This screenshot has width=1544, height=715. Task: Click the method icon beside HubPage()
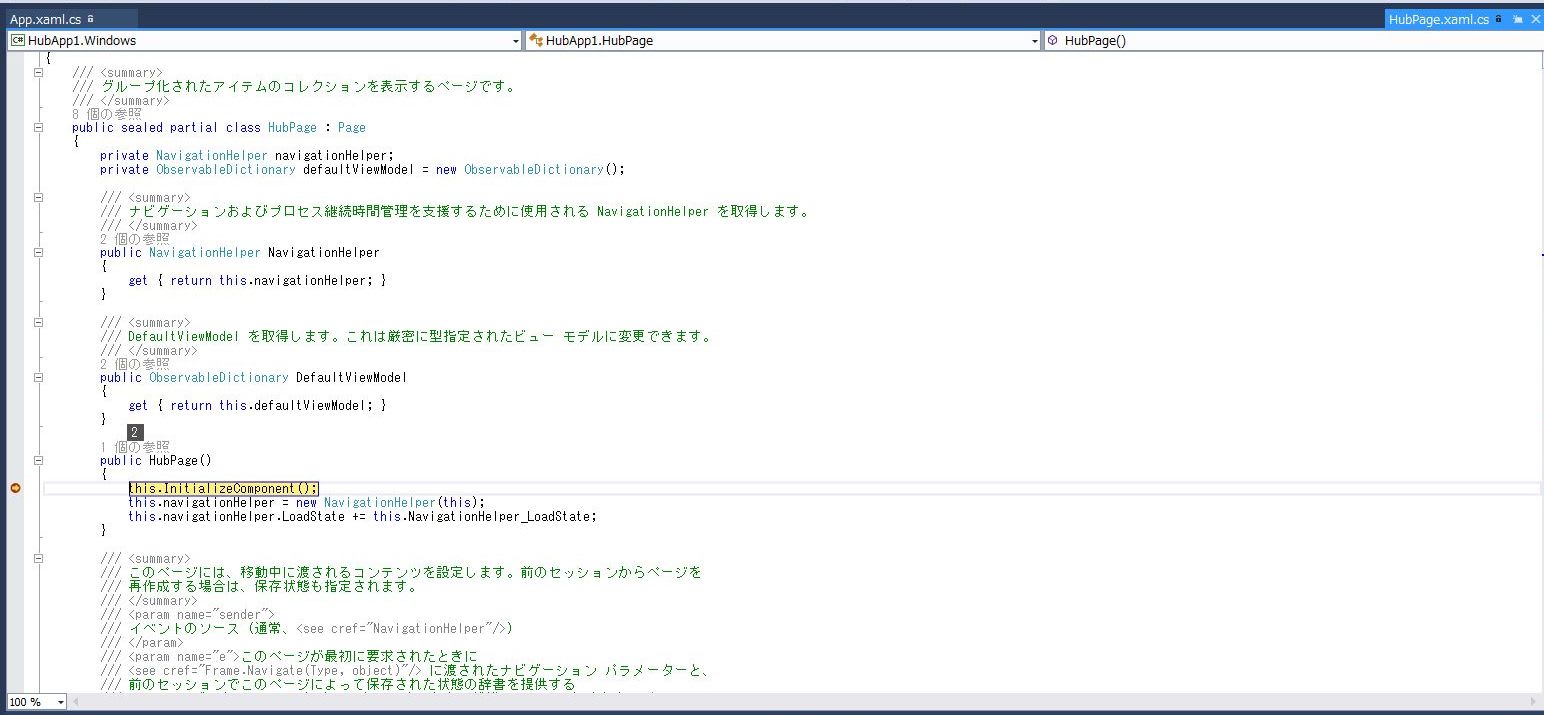point(1053,41)
